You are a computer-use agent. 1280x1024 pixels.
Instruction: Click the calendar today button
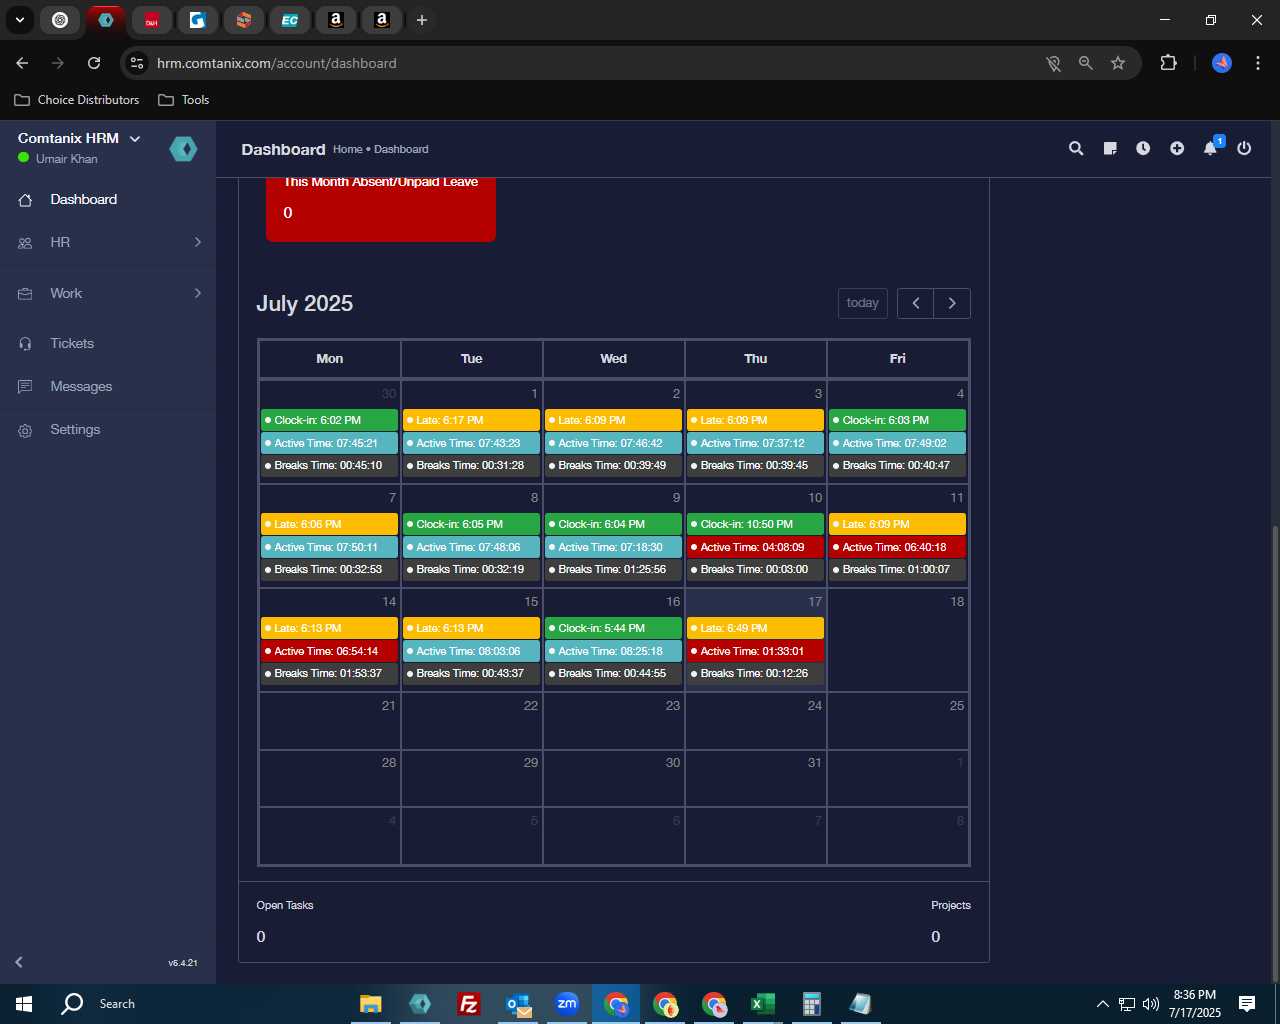point(862,303)
